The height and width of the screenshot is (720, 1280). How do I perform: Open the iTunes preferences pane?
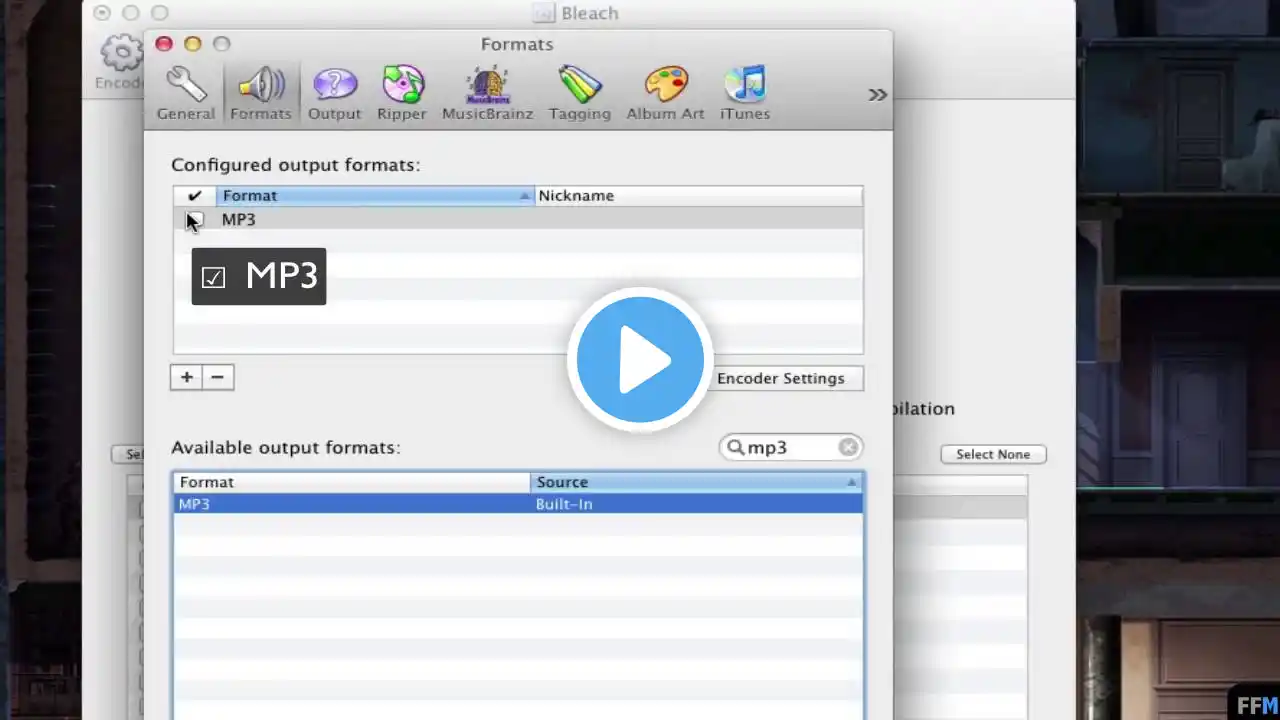745,94
